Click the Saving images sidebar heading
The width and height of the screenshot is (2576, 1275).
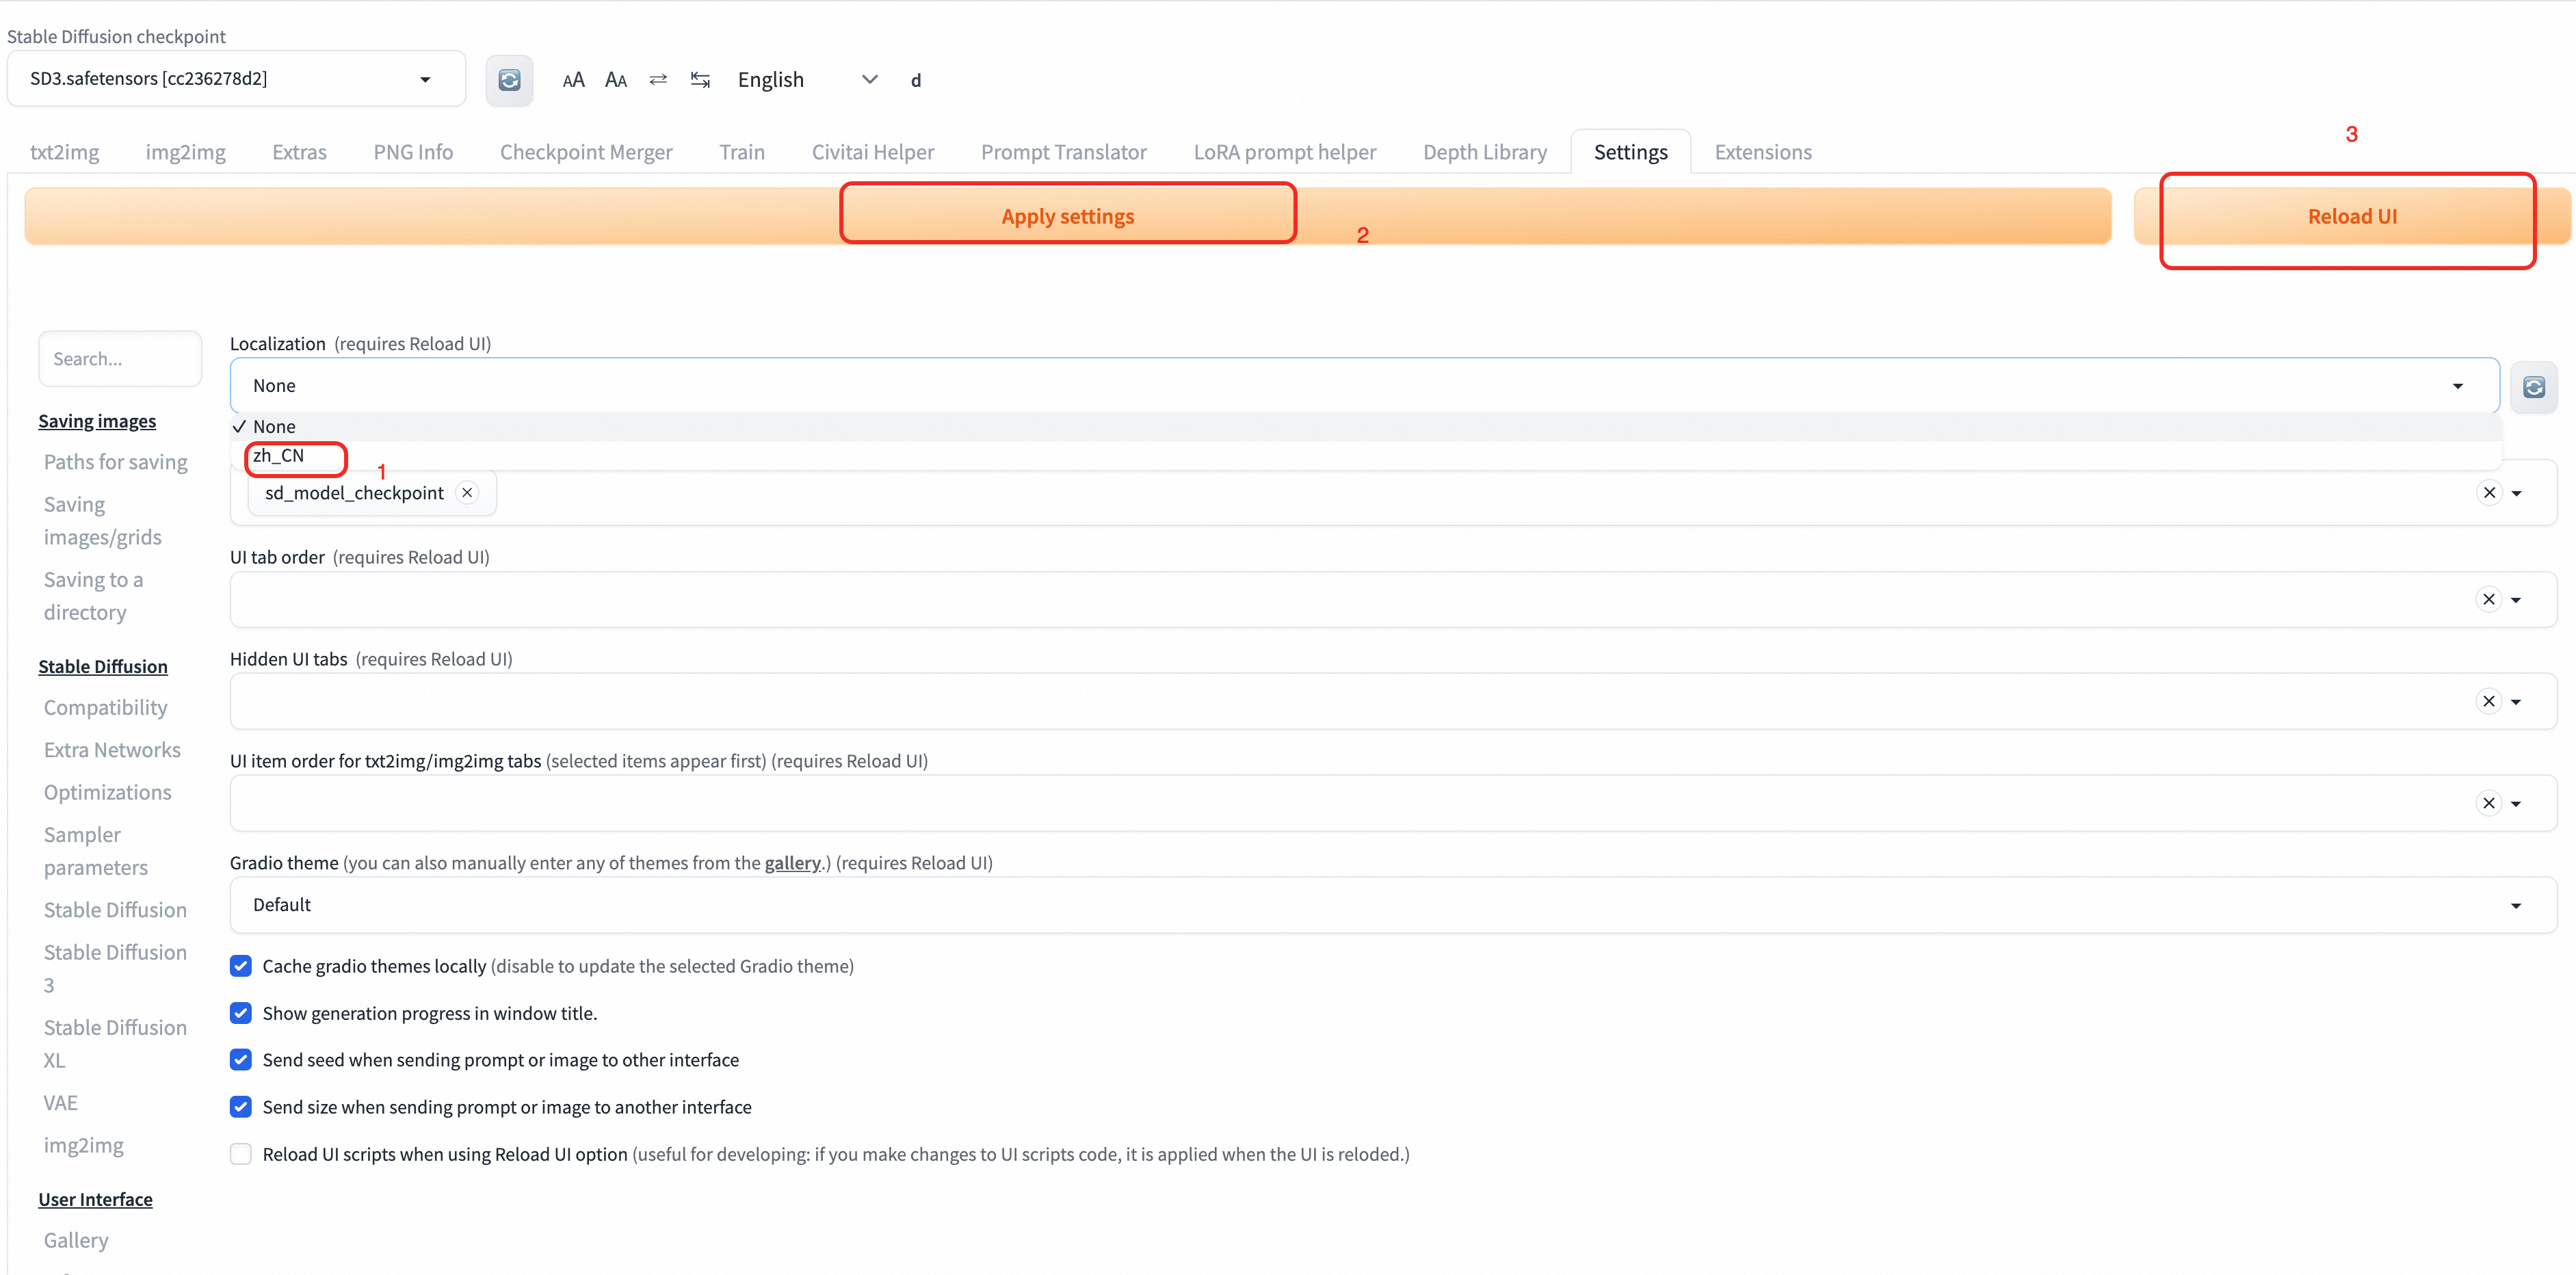[97, 421]
